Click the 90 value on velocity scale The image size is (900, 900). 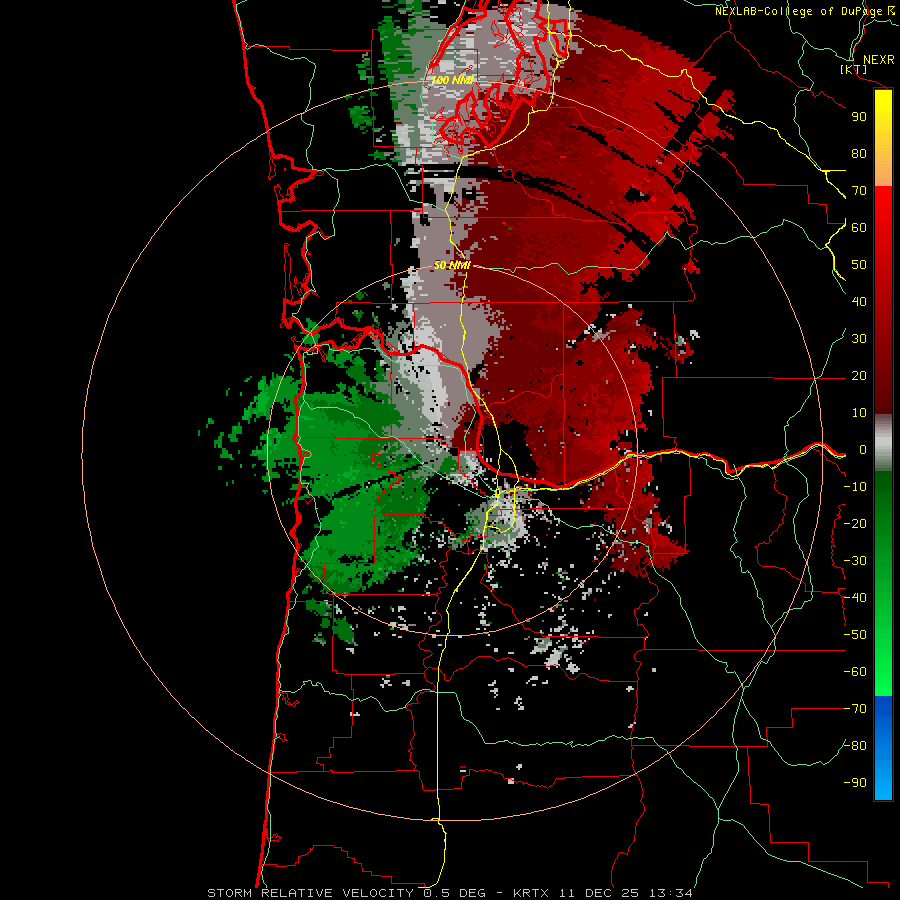[859, 117]
